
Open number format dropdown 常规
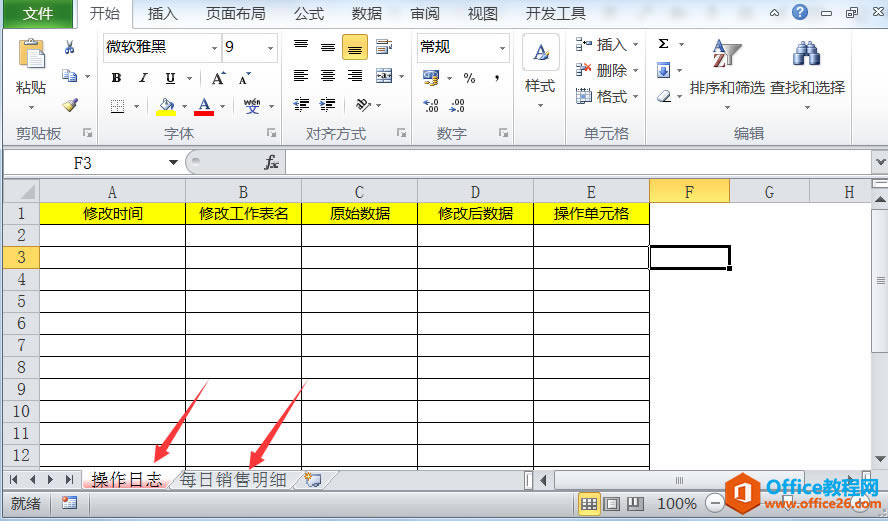502,48
